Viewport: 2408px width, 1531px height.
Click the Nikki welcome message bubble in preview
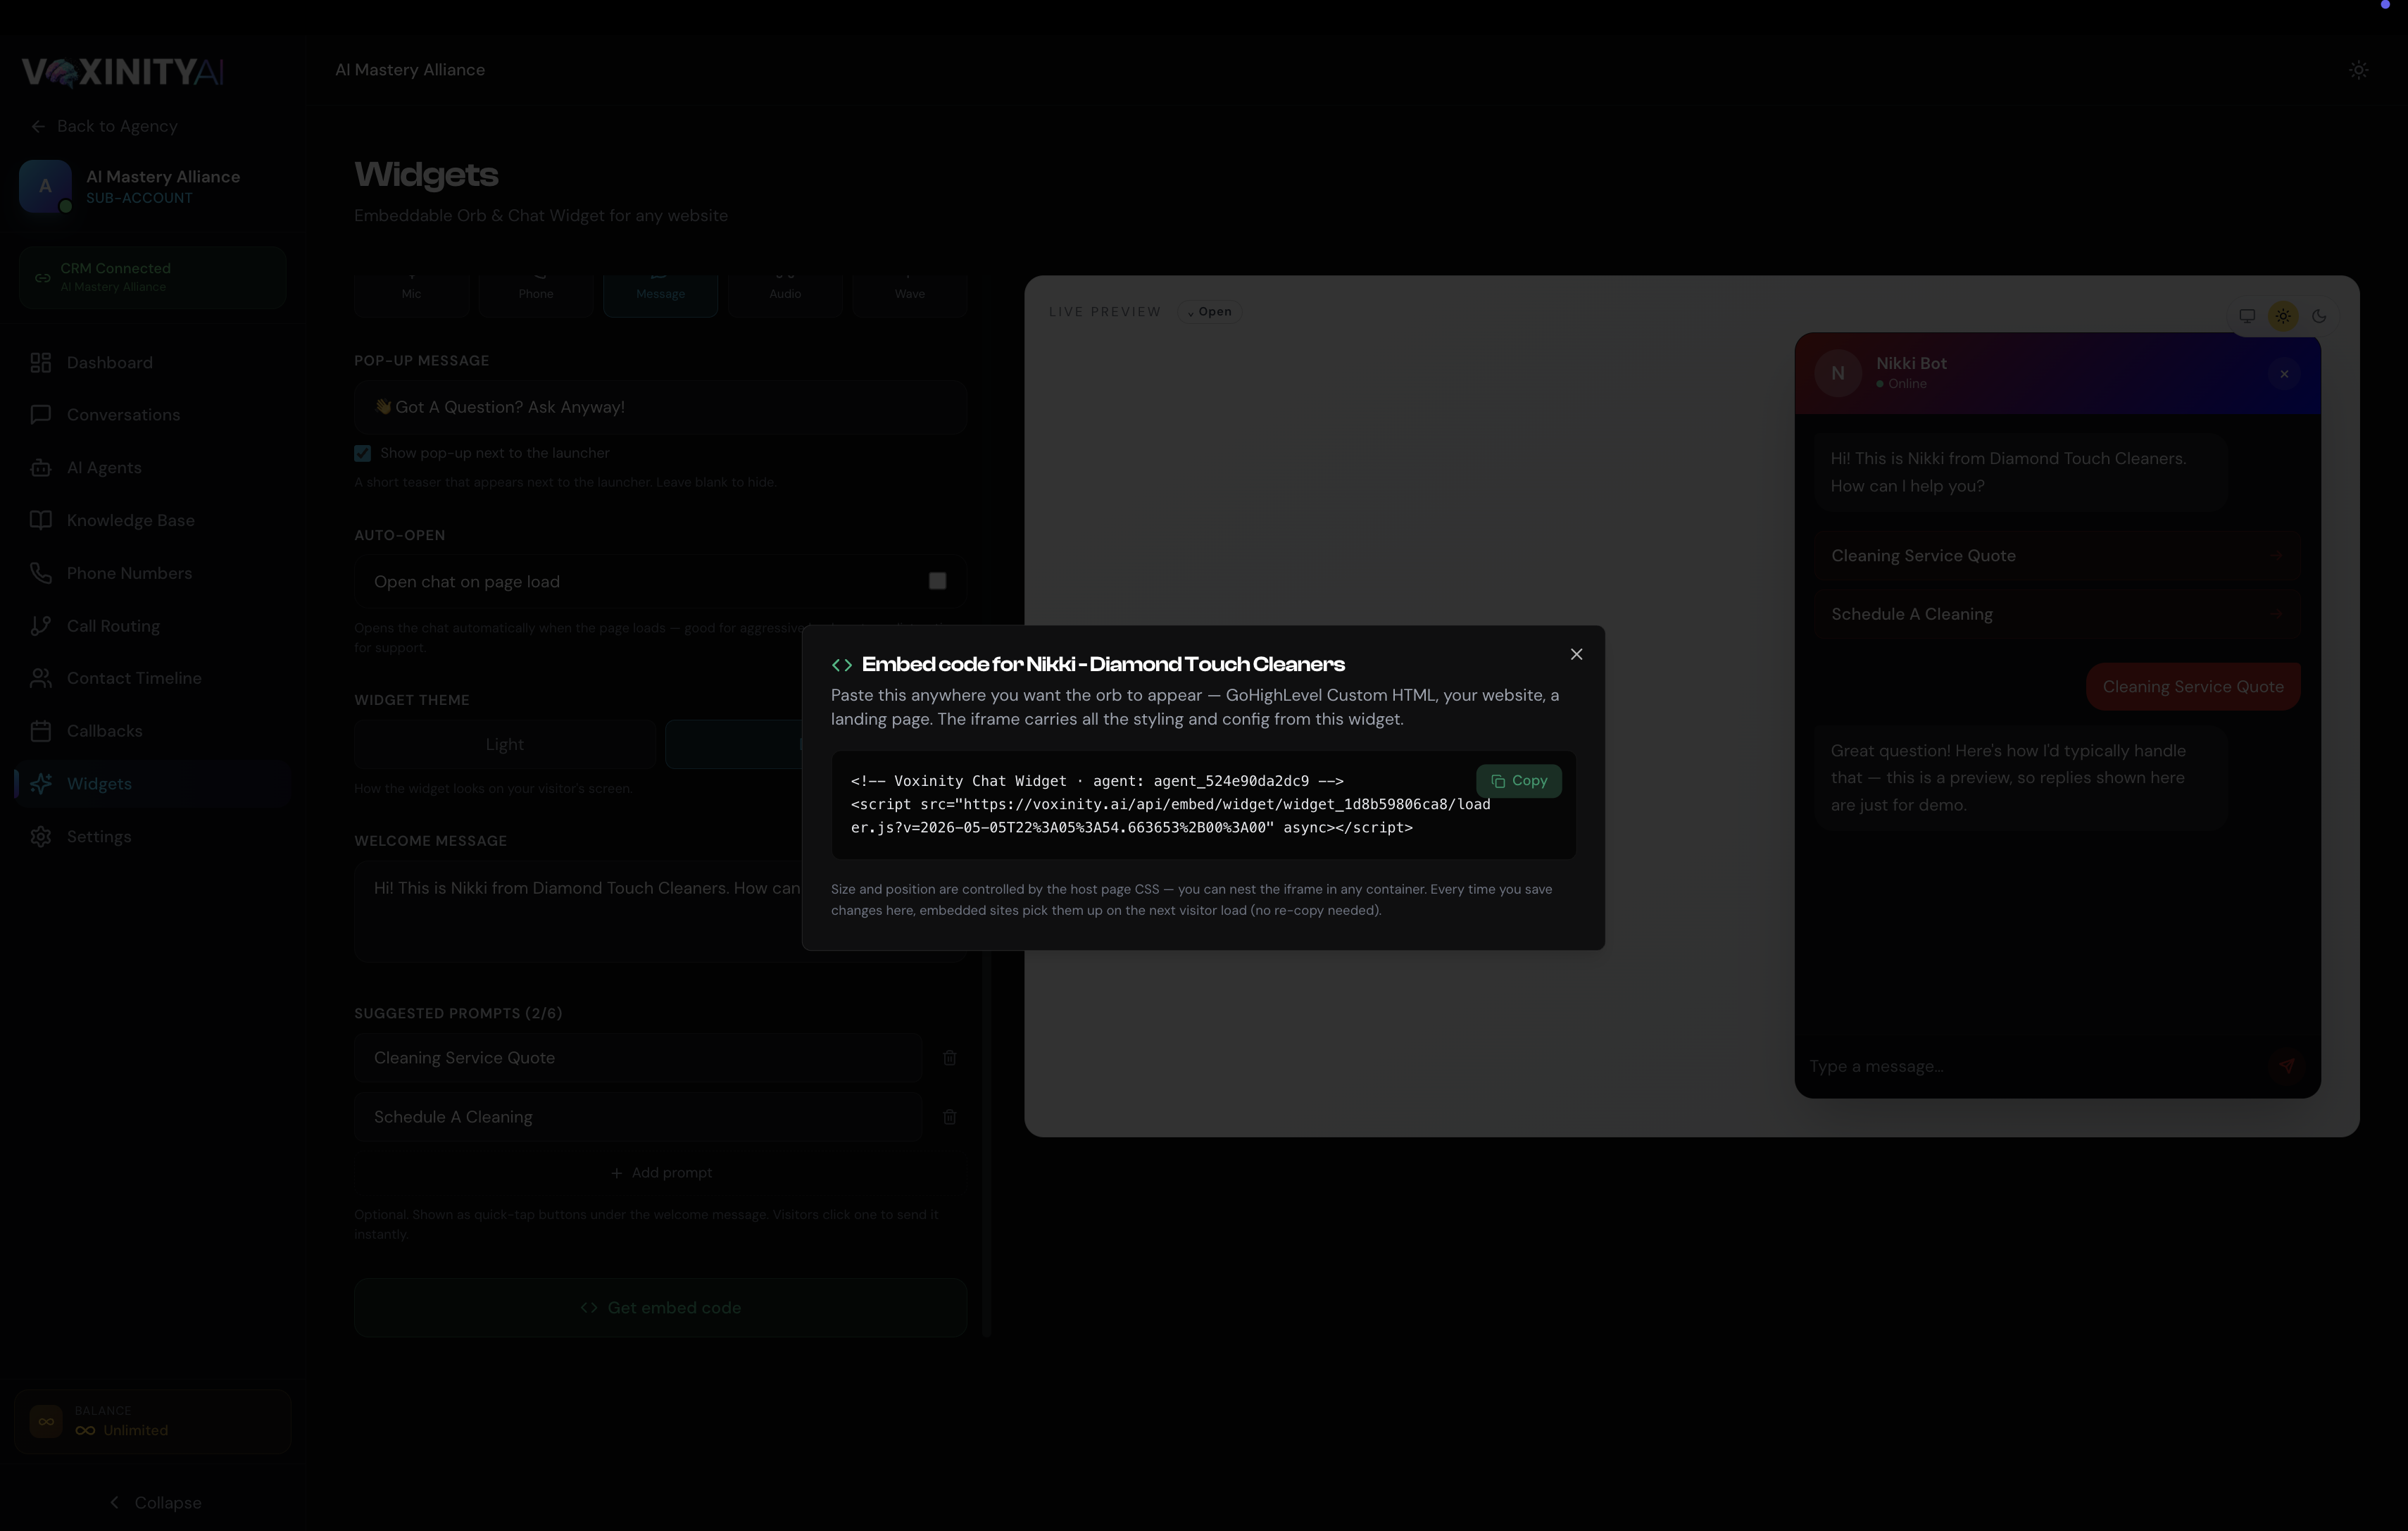(x=2020, y=472)
